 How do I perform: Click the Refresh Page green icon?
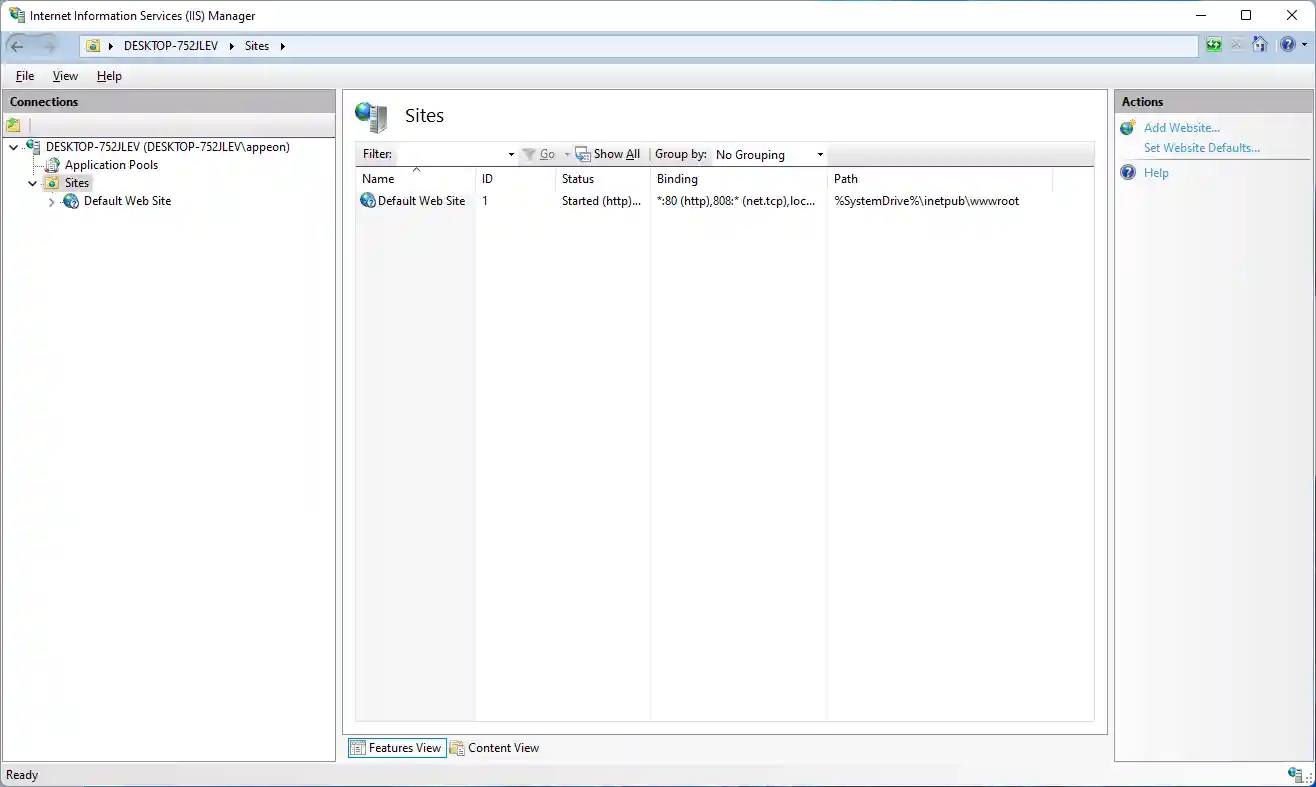click(1213, 45)
